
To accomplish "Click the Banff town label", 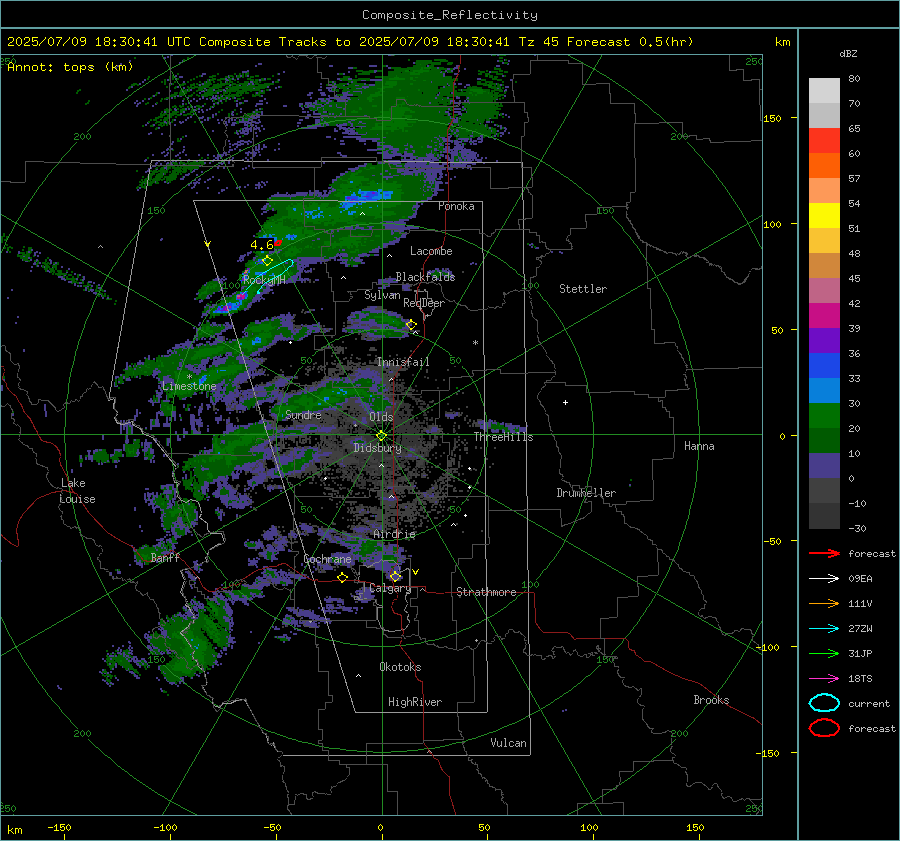I will 165,557.
